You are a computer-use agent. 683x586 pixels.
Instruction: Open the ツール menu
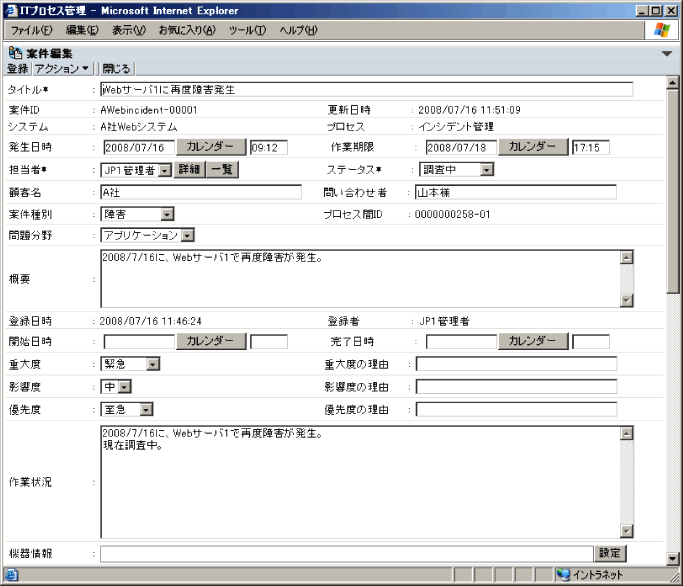(x=247, y=30)
